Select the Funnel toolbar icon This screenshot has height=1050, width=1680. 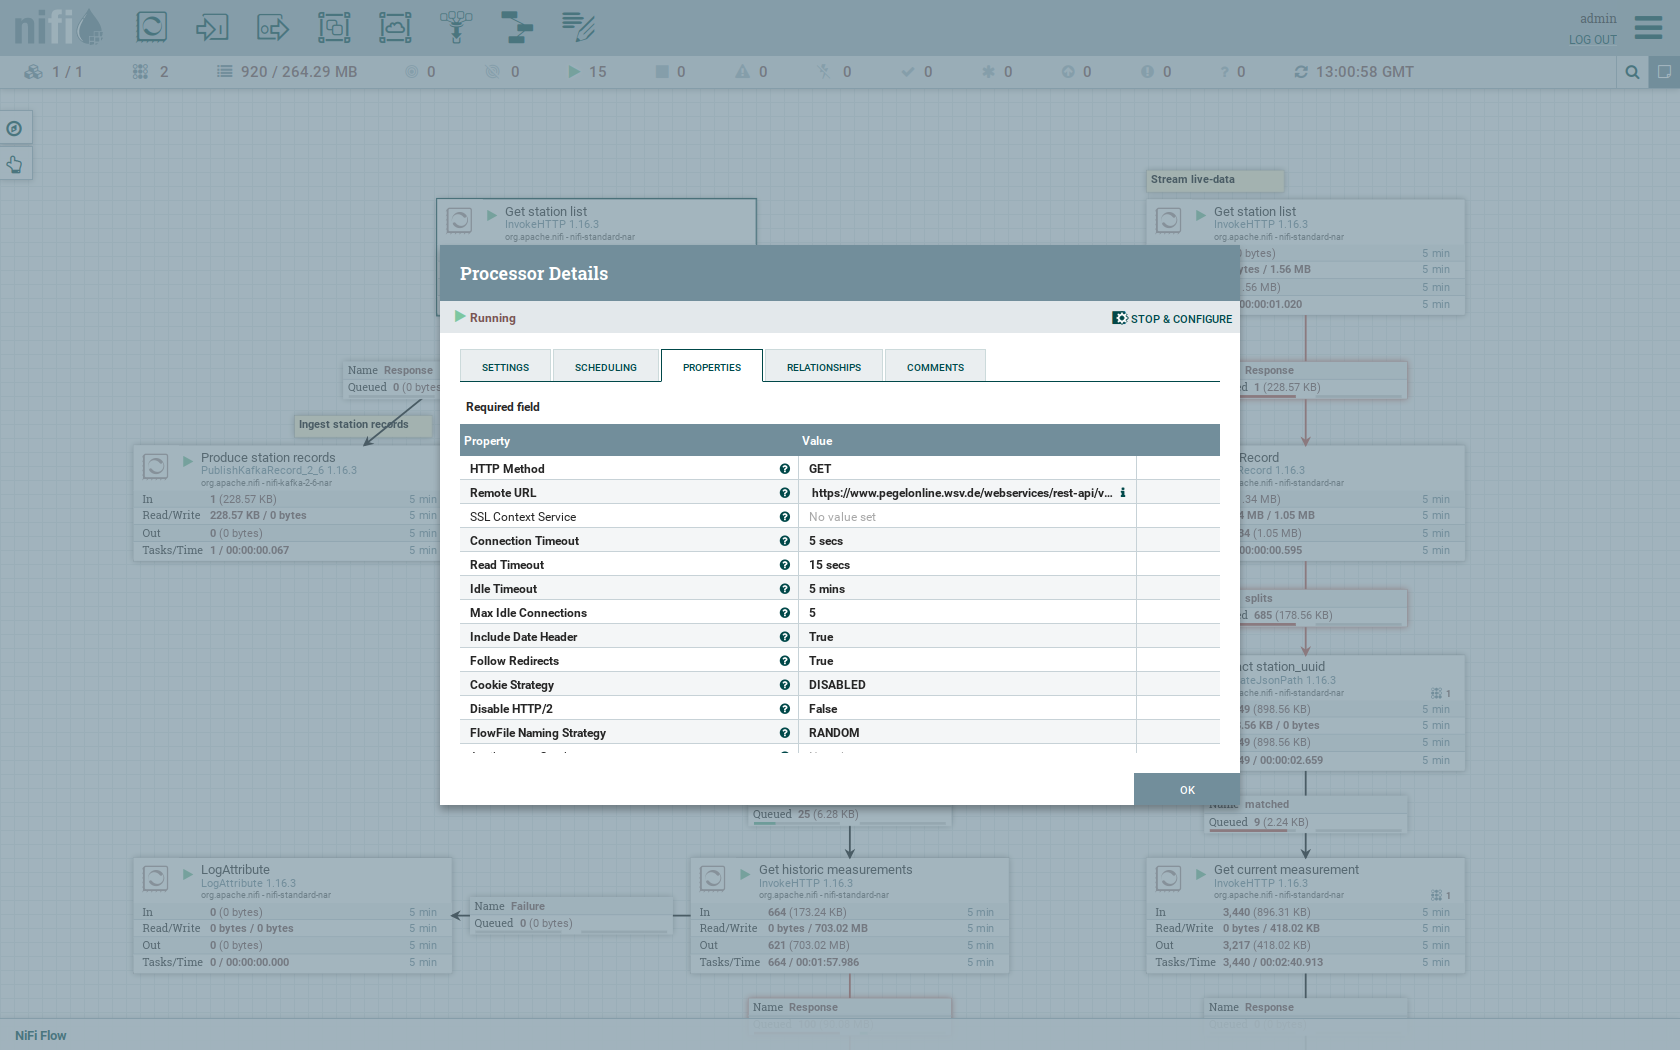(456, 27)
